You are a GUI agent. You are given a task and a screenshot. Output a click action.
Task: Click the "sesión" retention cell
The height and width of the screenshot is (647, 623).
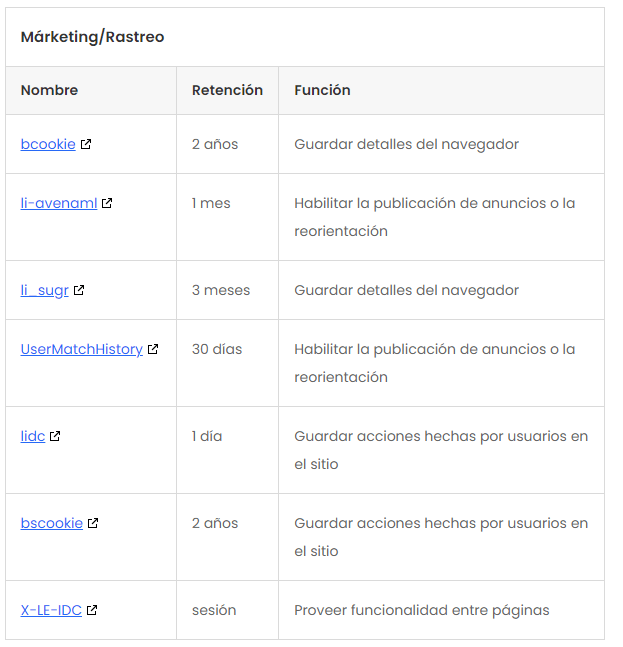click(213, 610)
